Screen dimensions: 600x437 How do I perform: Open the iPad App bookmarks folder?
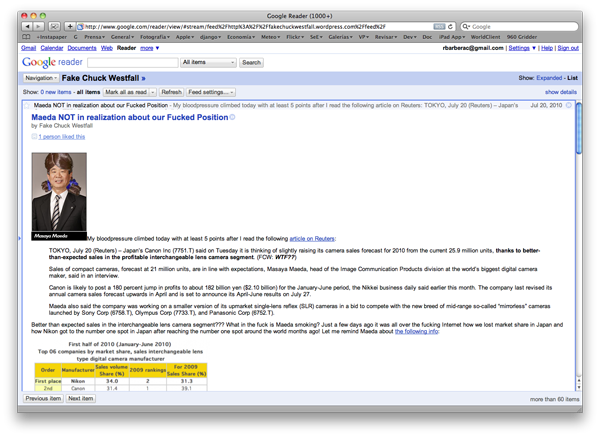pos(452,37)
